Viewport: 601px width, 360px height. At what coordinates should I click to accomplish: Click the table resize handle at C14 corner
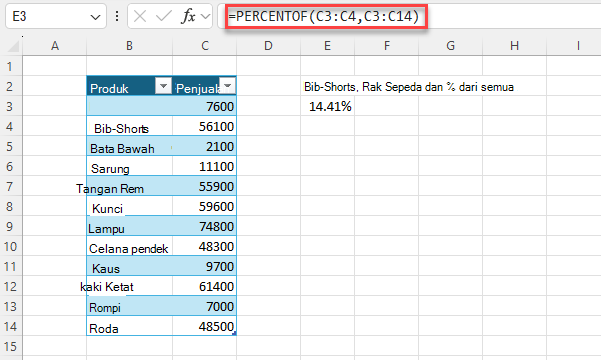pyautogui.click(x=234, y=334)
